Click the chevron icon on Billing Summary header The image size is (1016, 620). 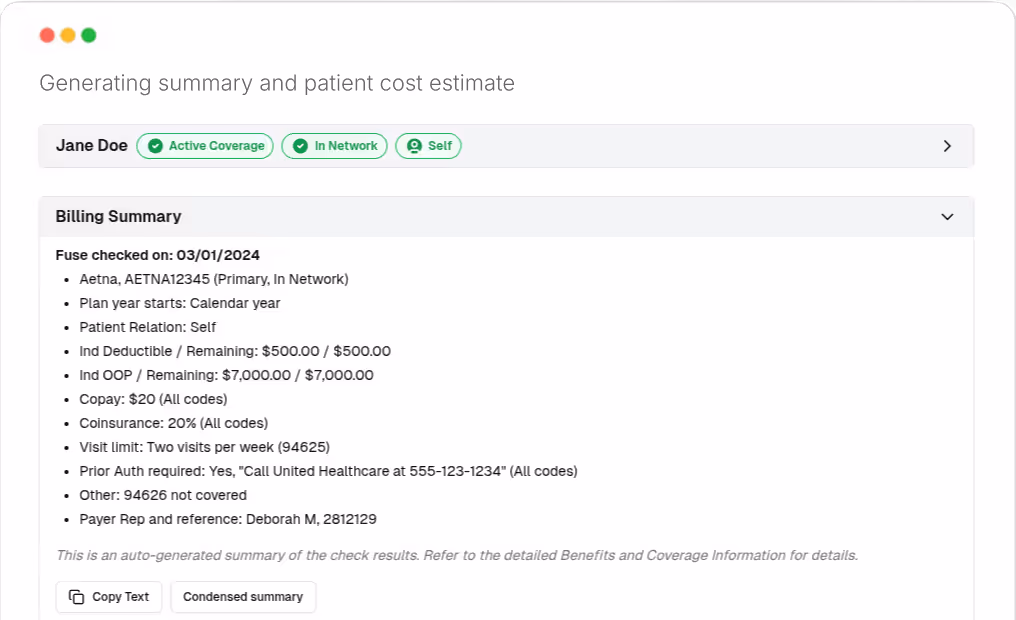point(947,216)
